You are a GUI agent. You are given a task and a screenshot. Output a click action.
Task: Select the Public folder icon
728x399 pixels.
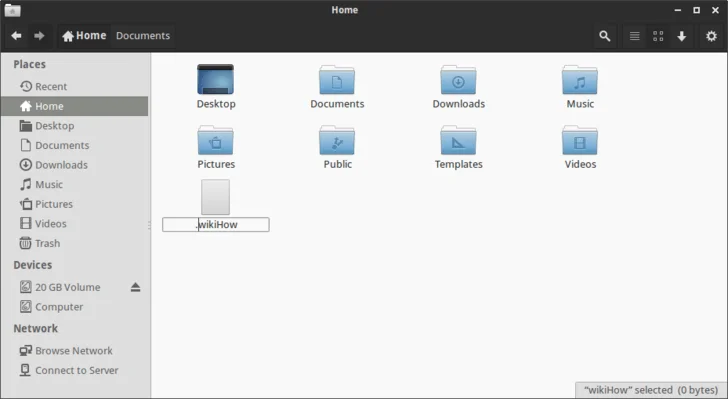(337, 140)
